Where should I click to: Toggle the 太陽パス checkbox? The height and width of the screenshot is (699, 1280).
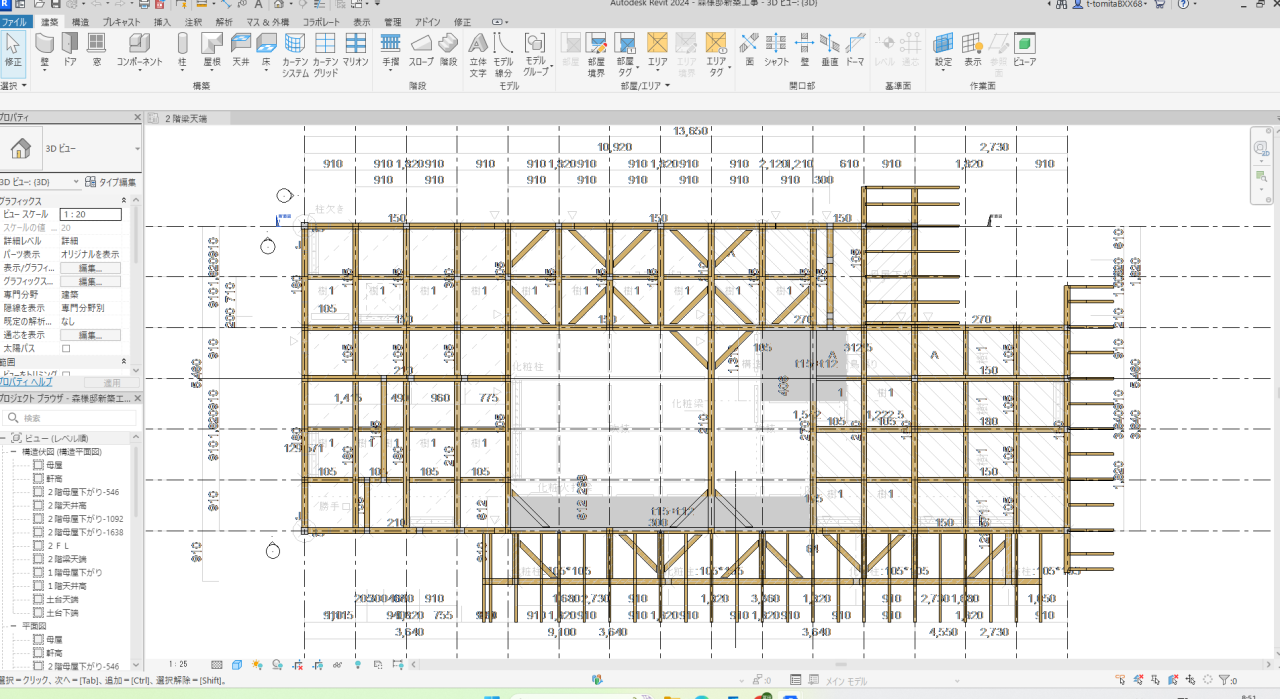(x=67, y=349)
